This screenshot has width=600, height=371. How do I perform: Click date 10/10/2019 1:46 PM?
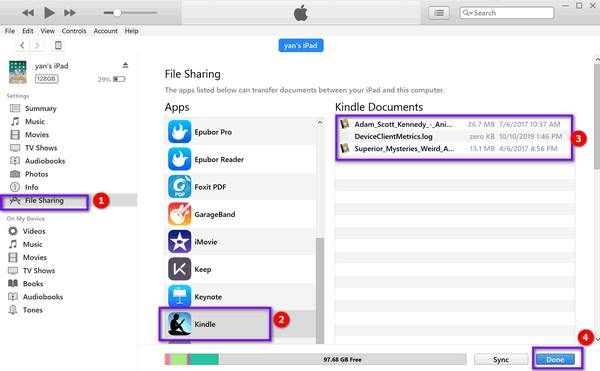[x=530, y=137]
